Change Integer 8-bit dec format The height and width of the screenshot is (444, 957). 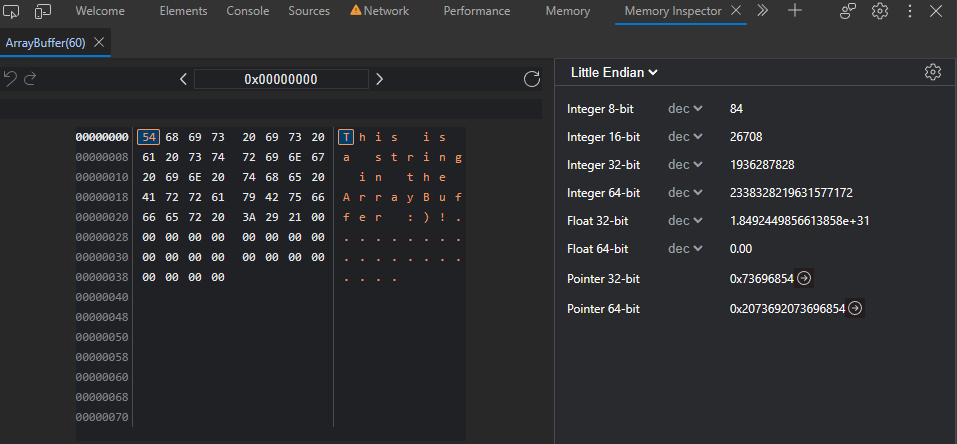tap(686, 108)
